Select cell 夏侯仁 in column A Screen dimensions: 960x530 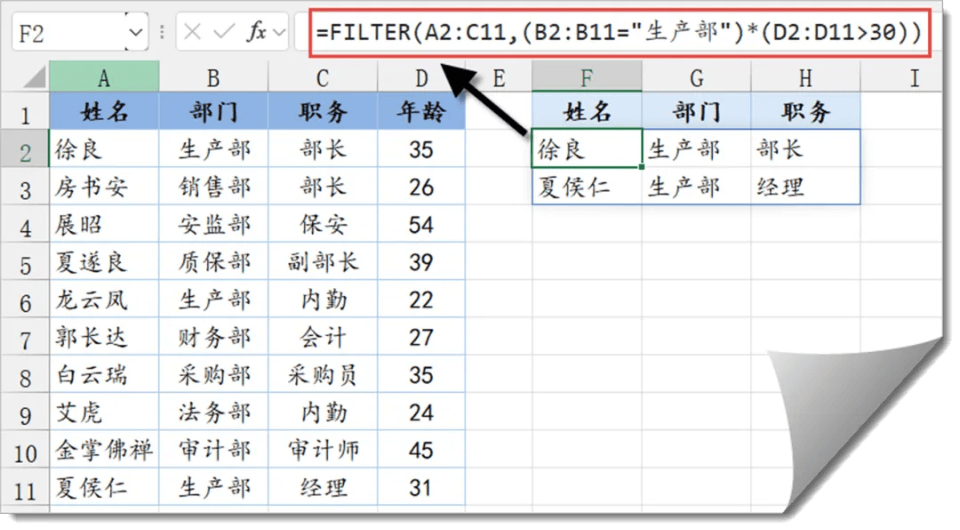point(104,487)
